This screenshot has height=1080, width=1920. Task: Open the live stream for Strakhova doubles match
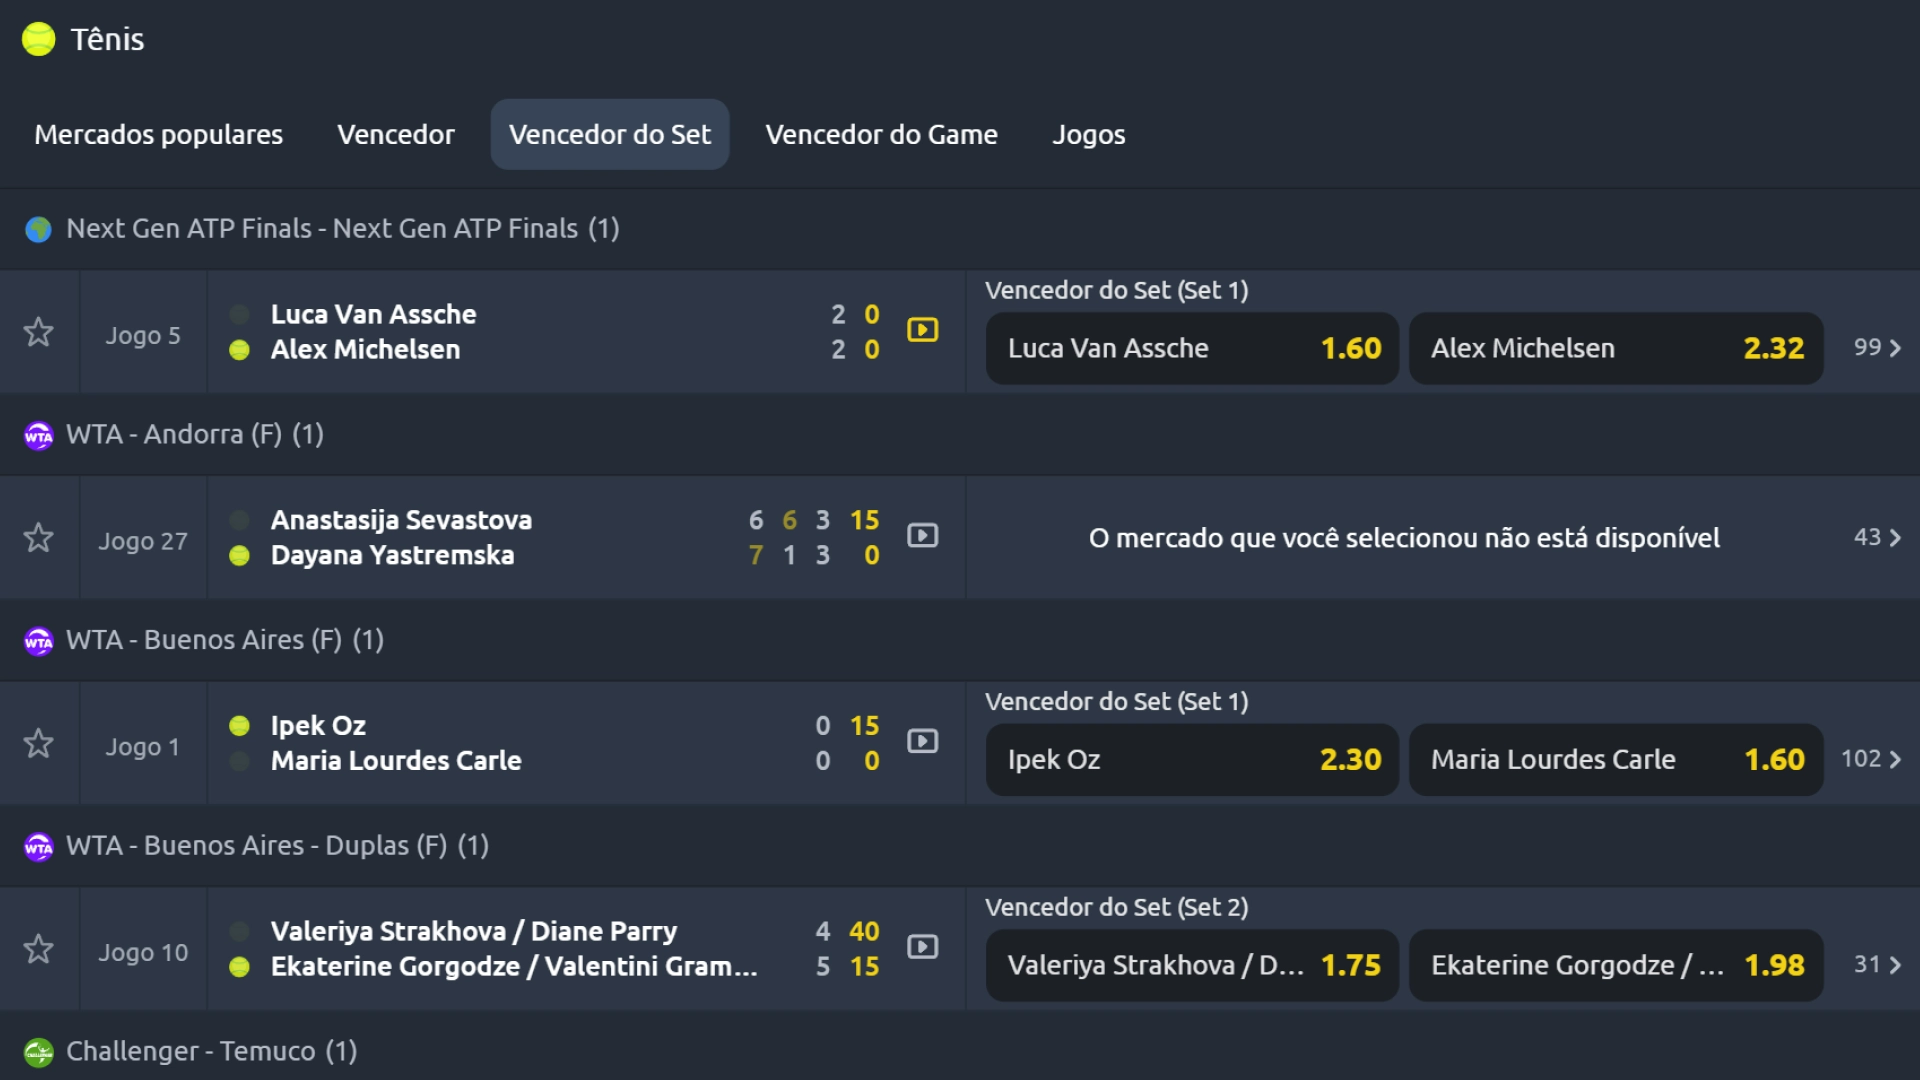[x=922, y=948]
